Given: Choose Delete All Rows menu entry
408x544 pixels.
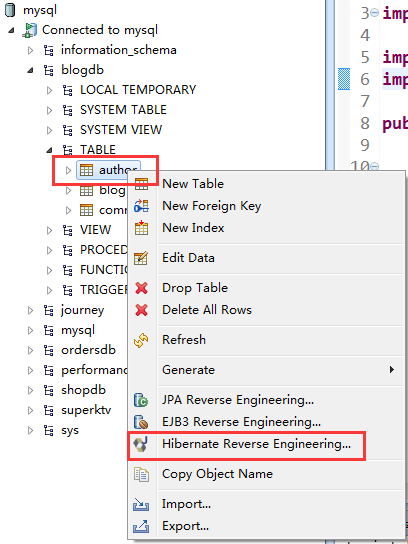Looking at the screenshot, I should coord(207,310).
